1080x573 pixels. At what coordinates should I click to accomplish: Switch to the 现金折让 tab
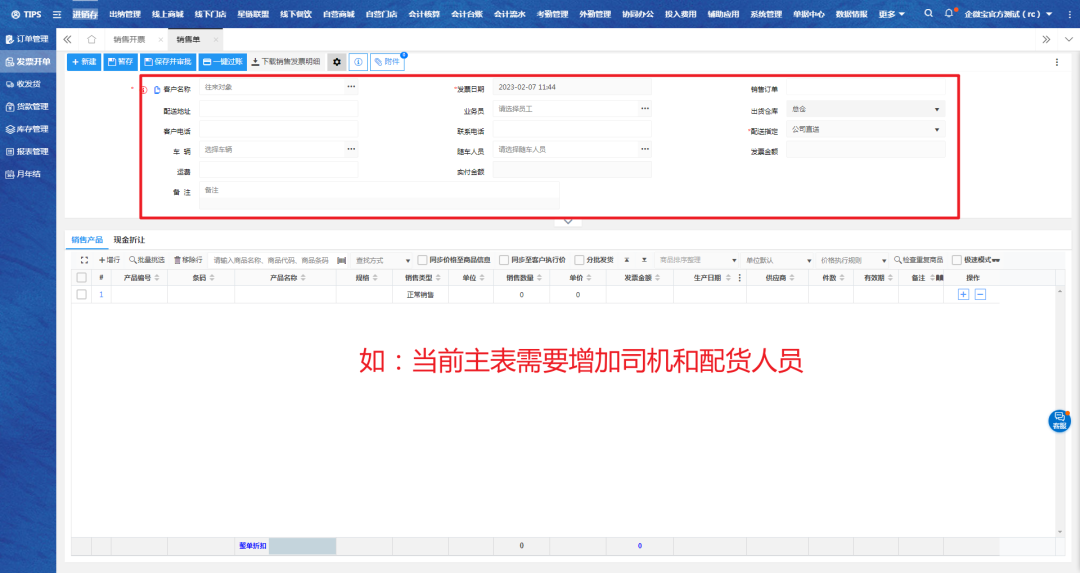pos(129,240)
